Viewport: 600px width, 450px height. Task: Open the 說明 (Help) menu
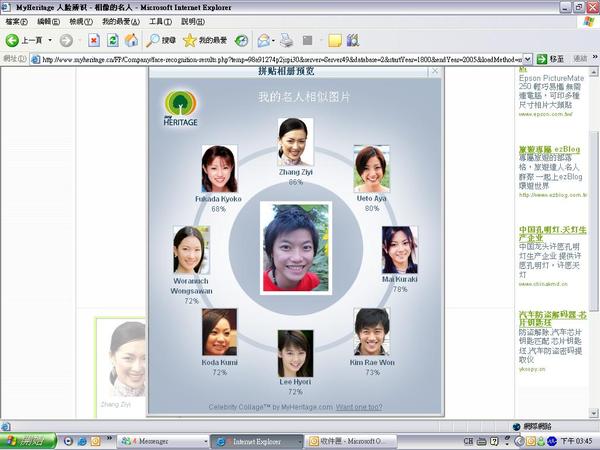(193, 22)
